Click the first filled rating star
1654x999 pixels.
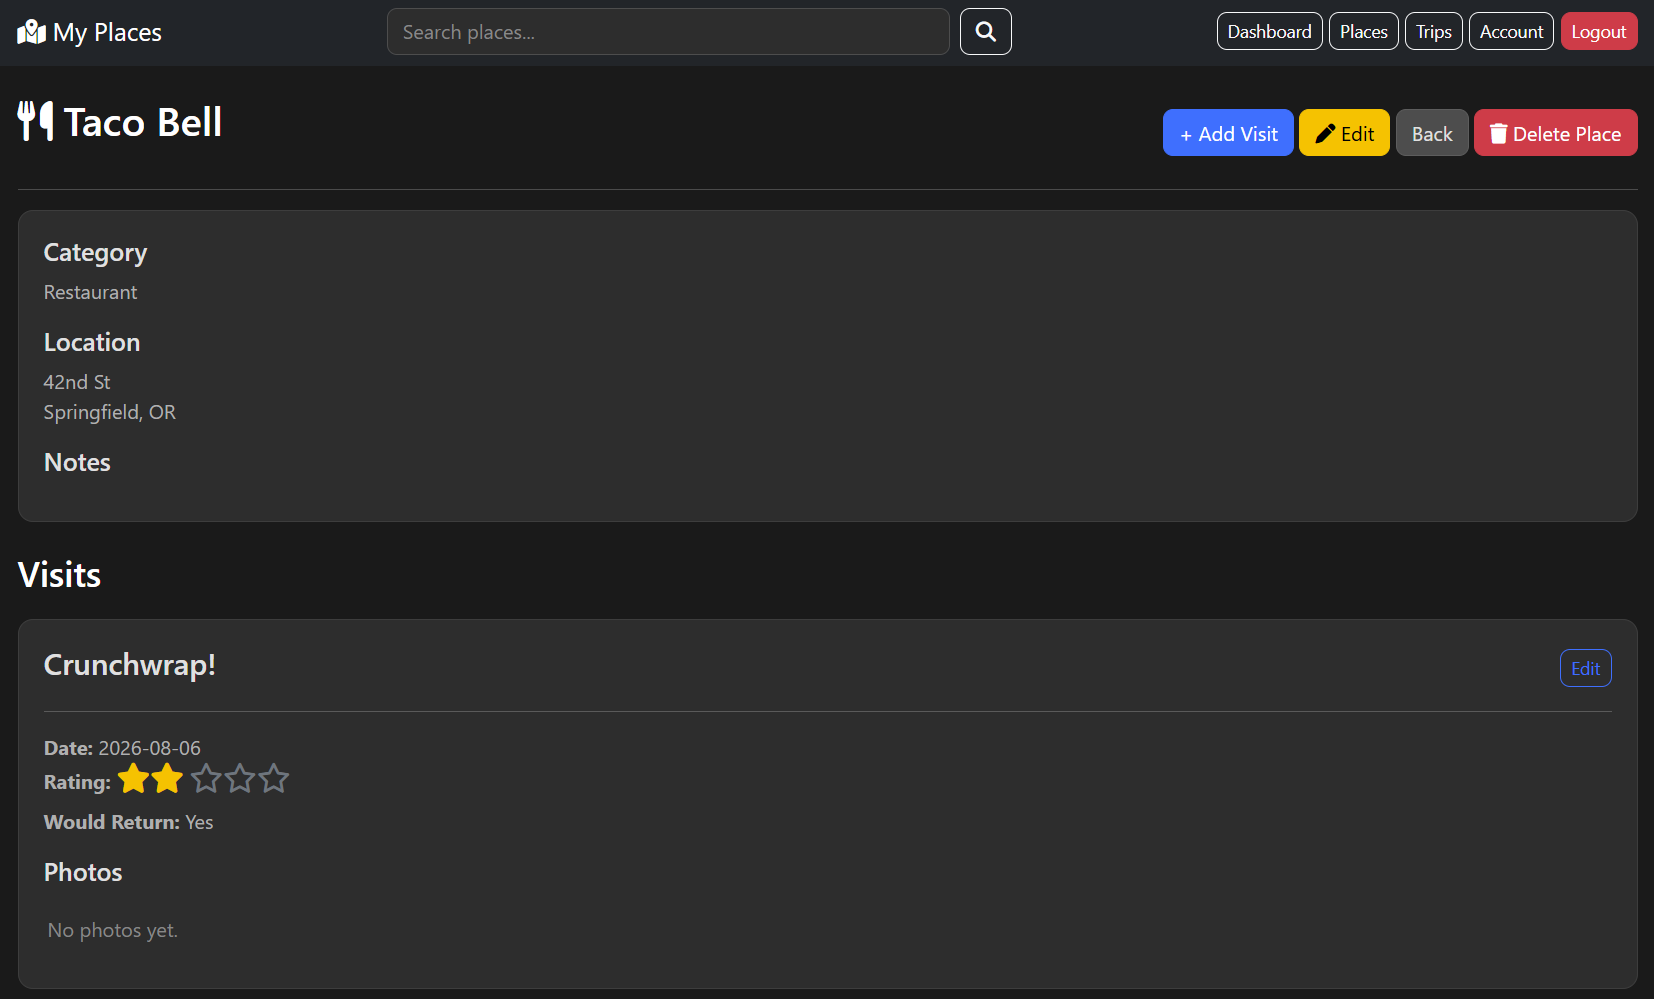tap(133, 778)
